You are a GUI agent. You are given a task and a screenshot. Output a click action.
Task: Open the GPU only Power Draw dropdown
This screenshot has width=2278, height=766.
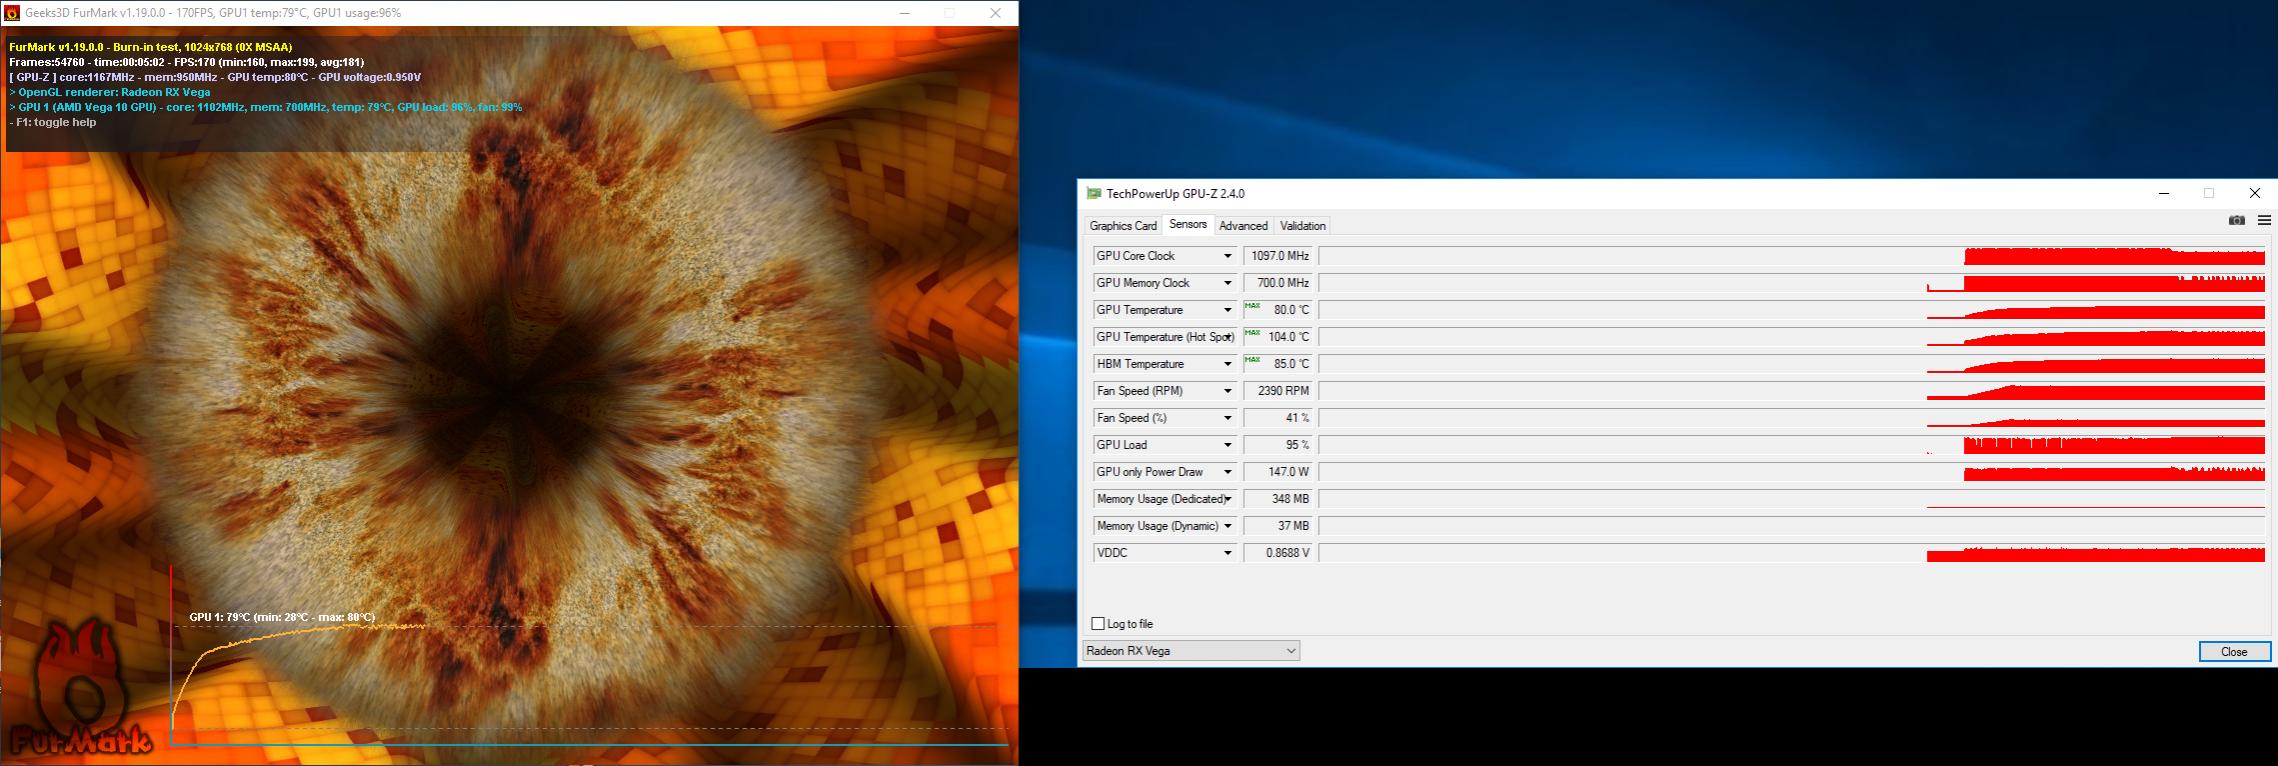click(x=1228, y=472)
